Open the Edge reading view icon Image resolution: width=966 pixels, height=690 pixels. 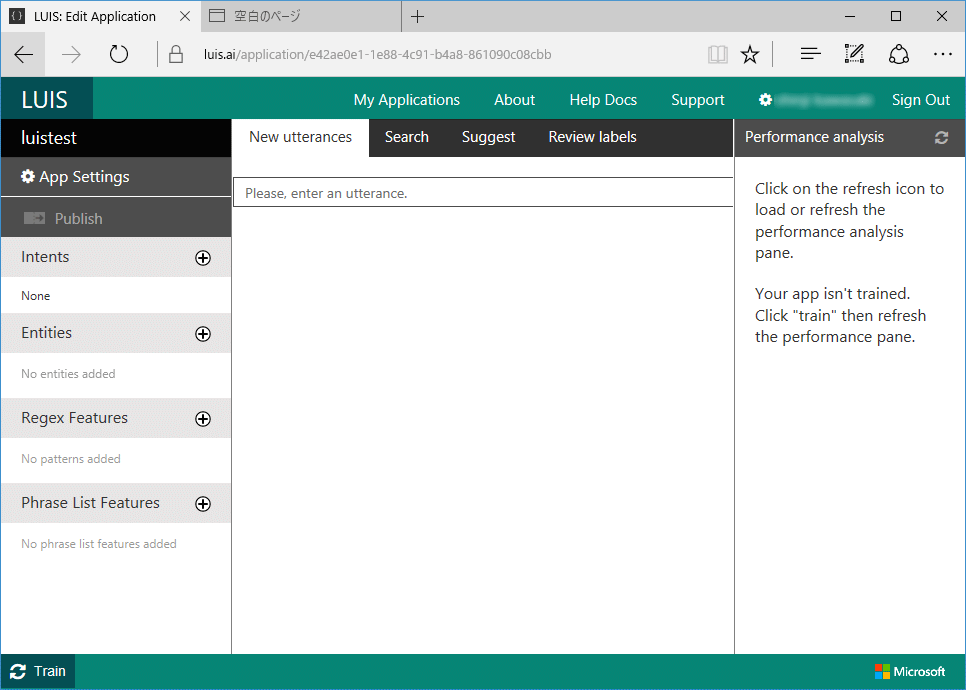pyautogui.click(x=717, y=54)
